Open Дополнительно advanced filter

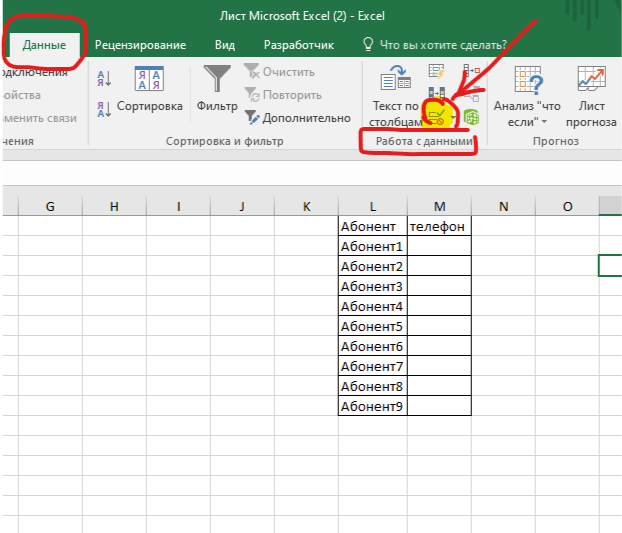pos(298,118)
